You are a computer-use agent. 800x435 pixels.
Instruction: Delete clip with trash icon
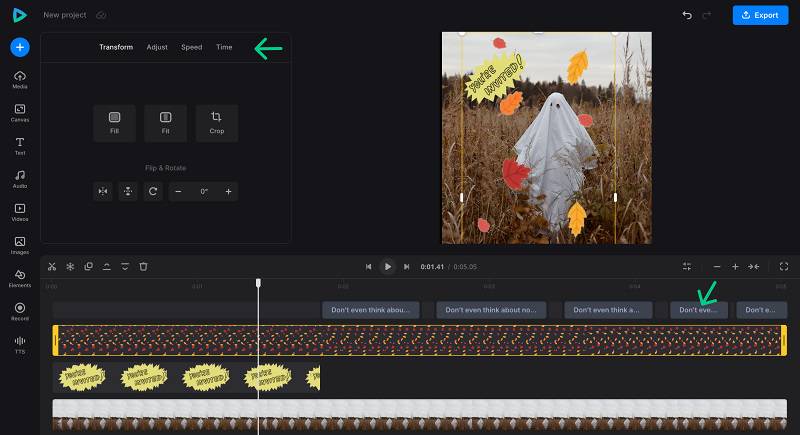click(x=143, y=266)
